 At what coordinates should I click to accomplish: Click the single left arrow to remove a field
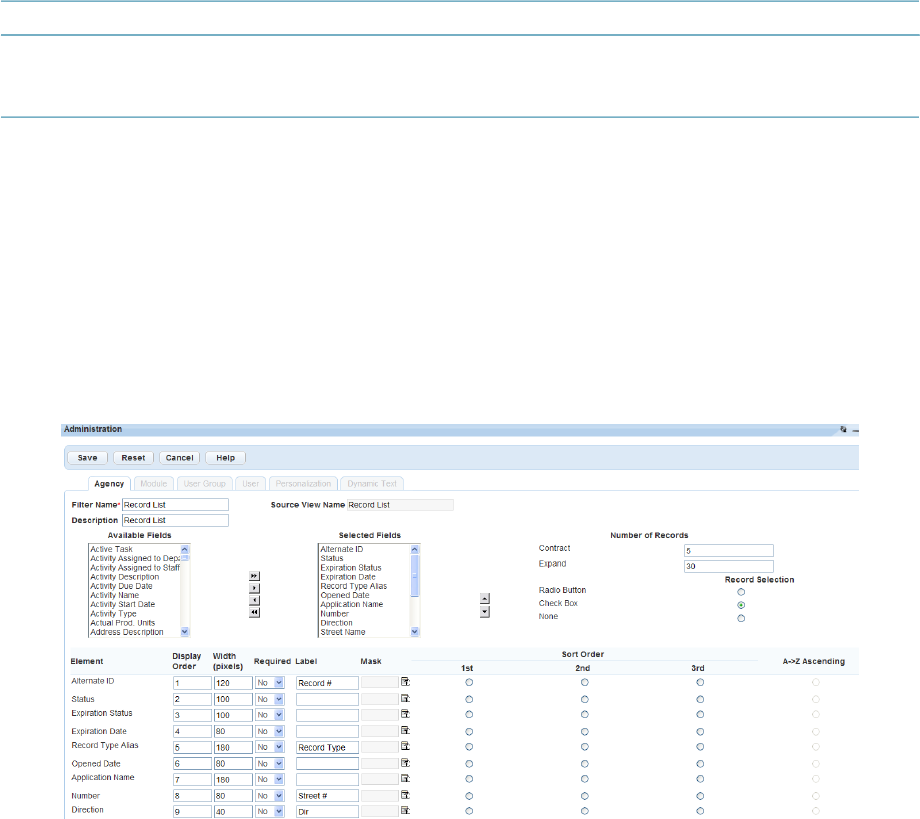[254, 600]
